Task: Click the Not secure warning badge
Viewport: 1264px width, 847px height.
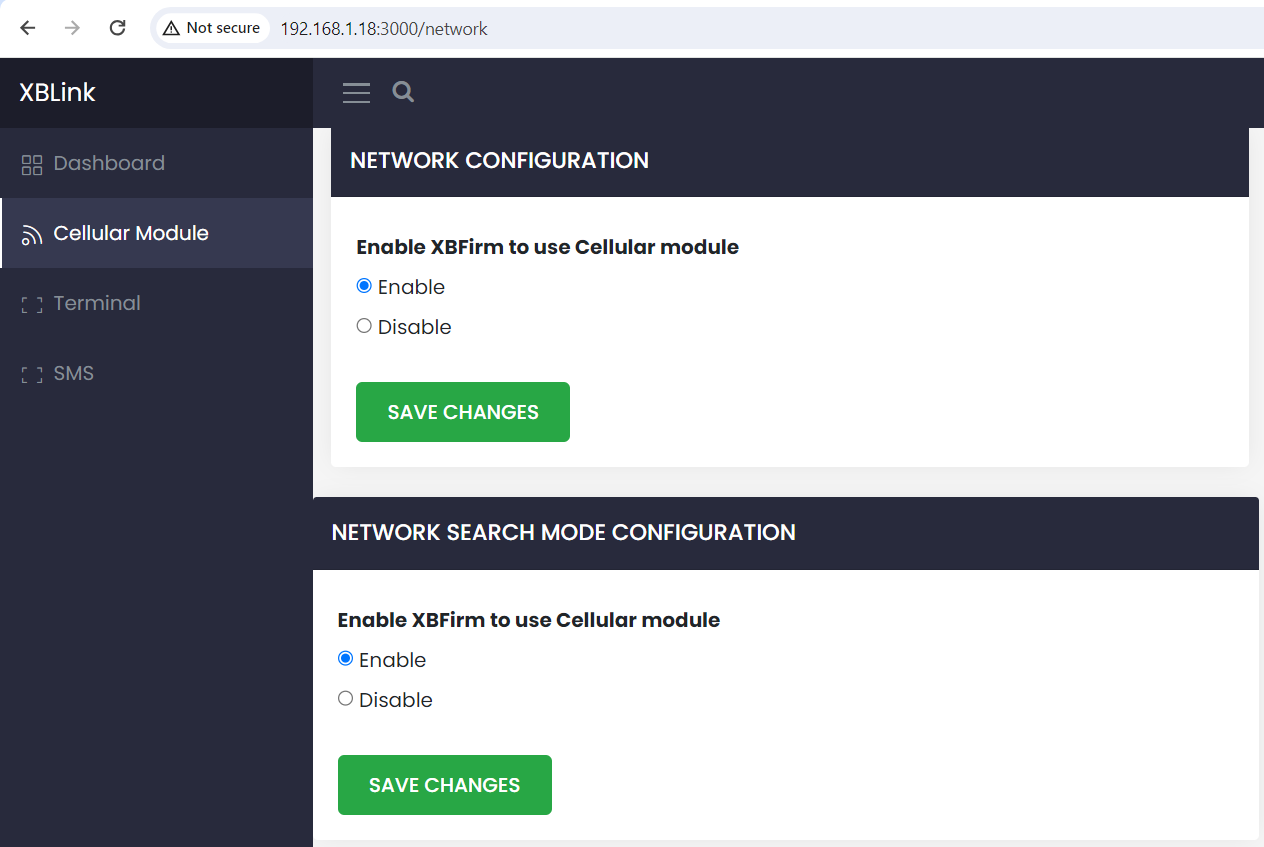Action: tap(212, 28)
